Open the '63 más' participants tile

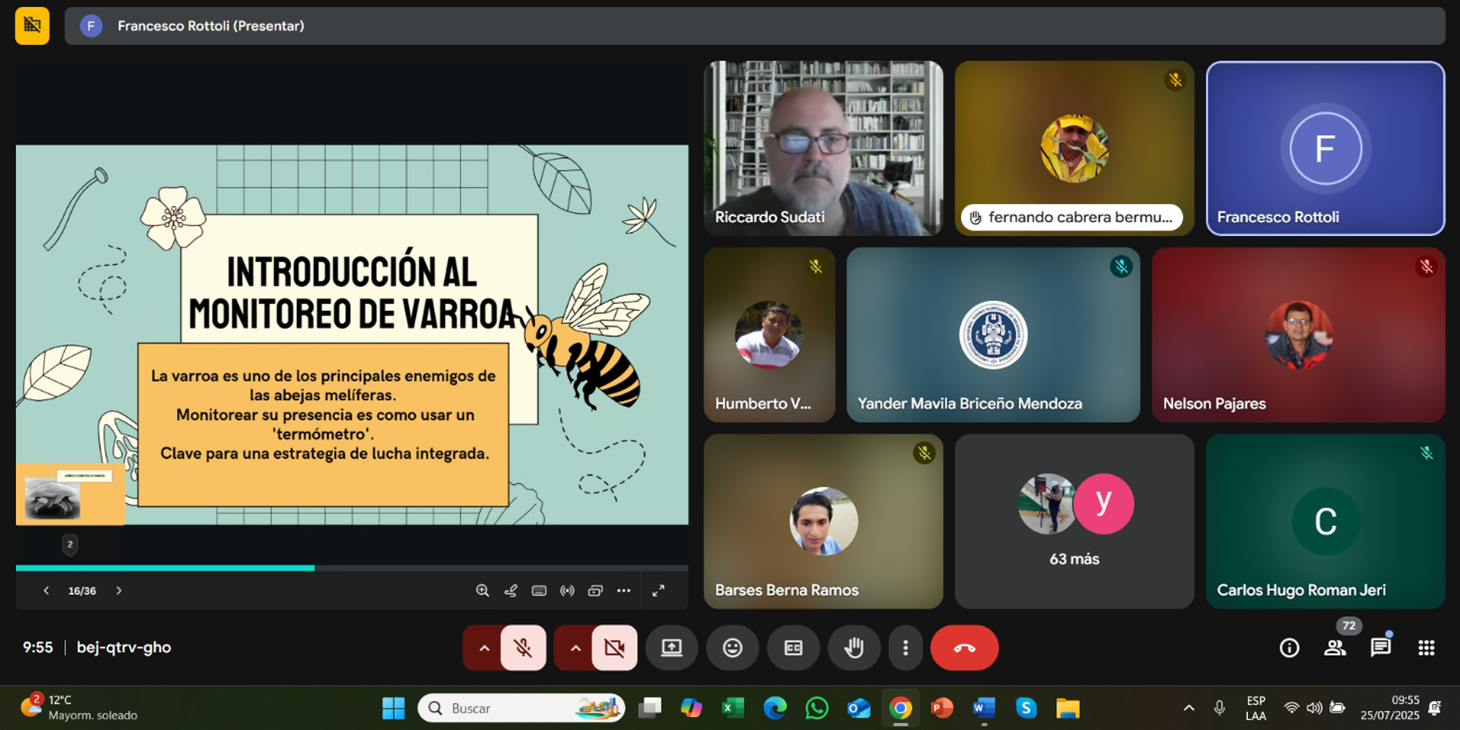(x=1074, y=521)
